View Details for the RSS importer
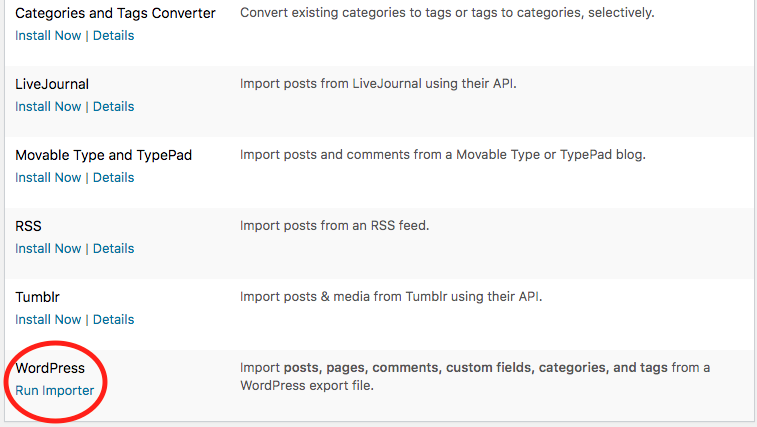This screenshot has height=427, width=757. click(113, 249)
